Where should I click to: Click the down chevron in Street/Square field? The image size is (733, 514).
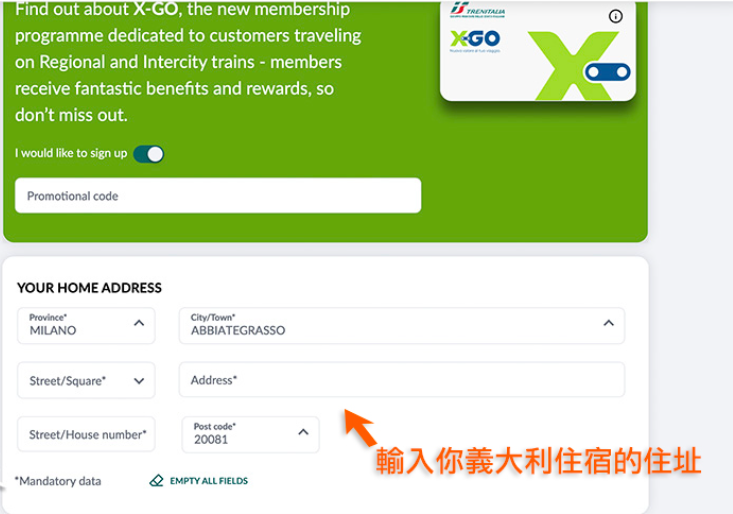pos(139,381)
